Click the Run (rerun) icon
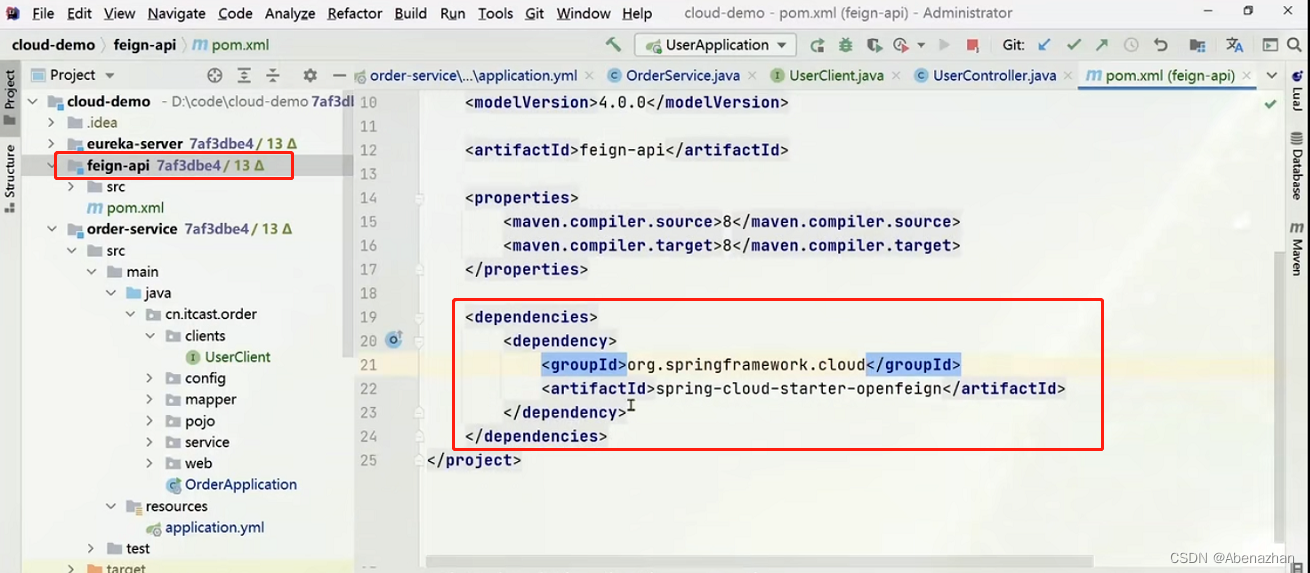 pos(818,45)
